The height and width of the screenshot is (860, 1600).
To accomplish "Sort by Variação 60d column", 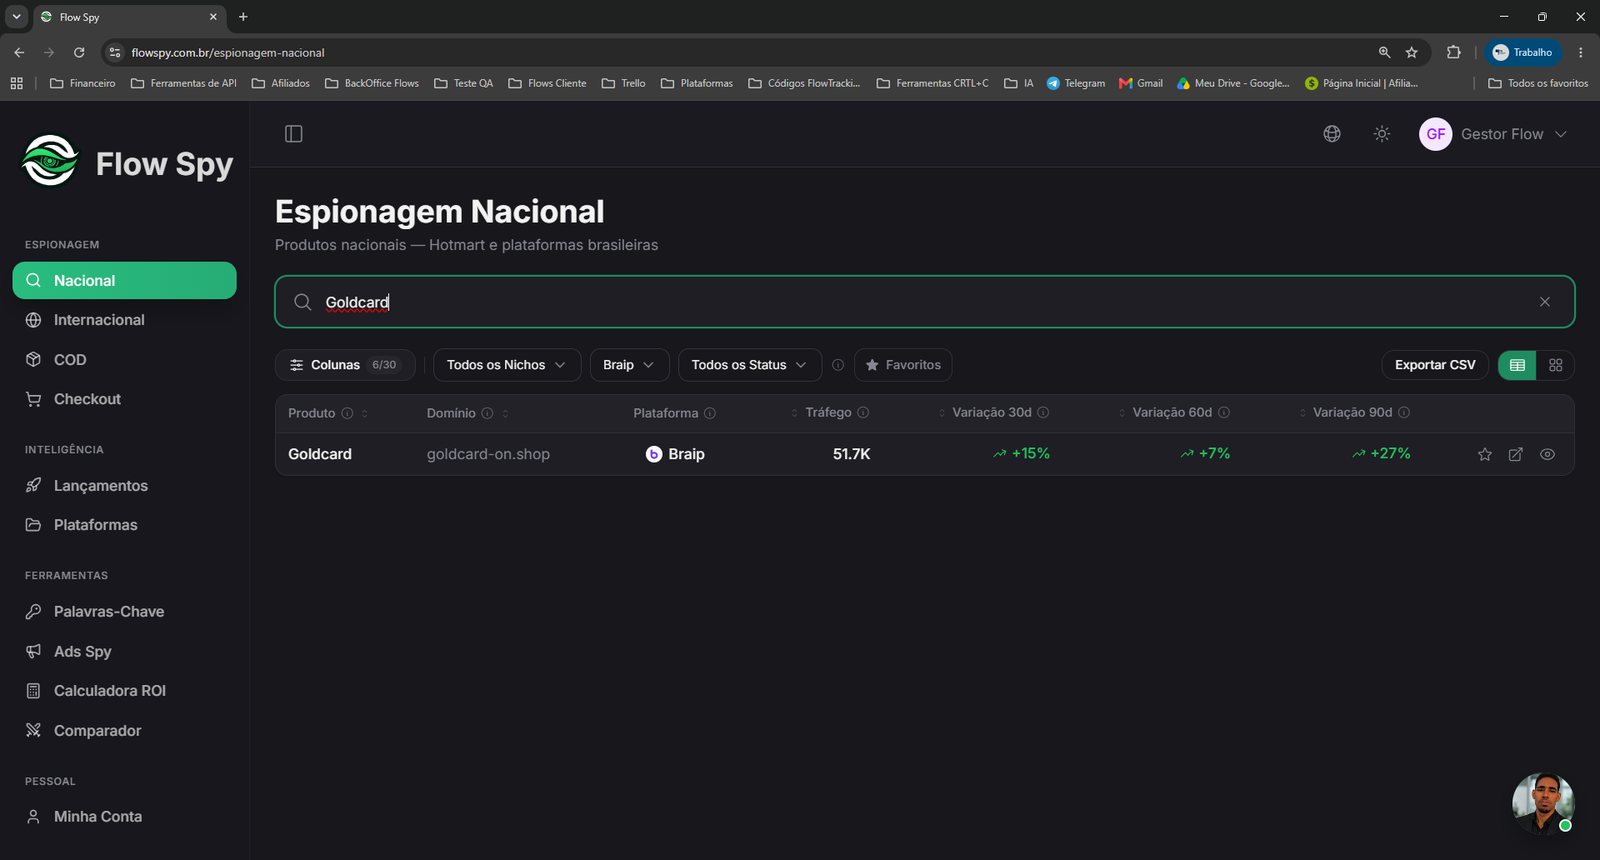I will click(1171, 413).
